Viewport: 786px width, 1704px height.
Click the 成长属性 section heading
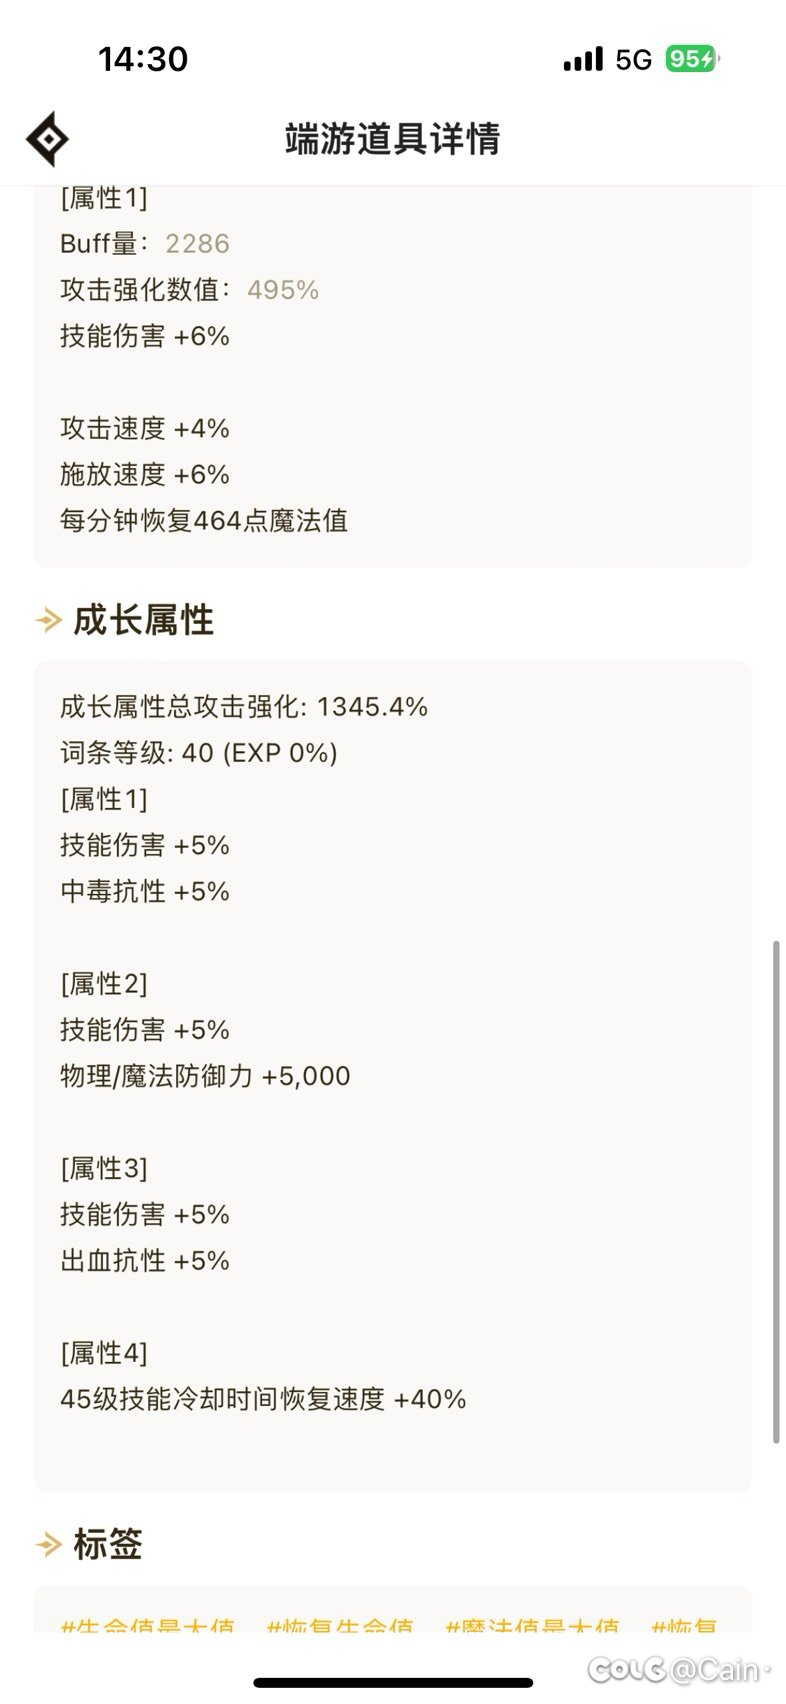(143, 621)
